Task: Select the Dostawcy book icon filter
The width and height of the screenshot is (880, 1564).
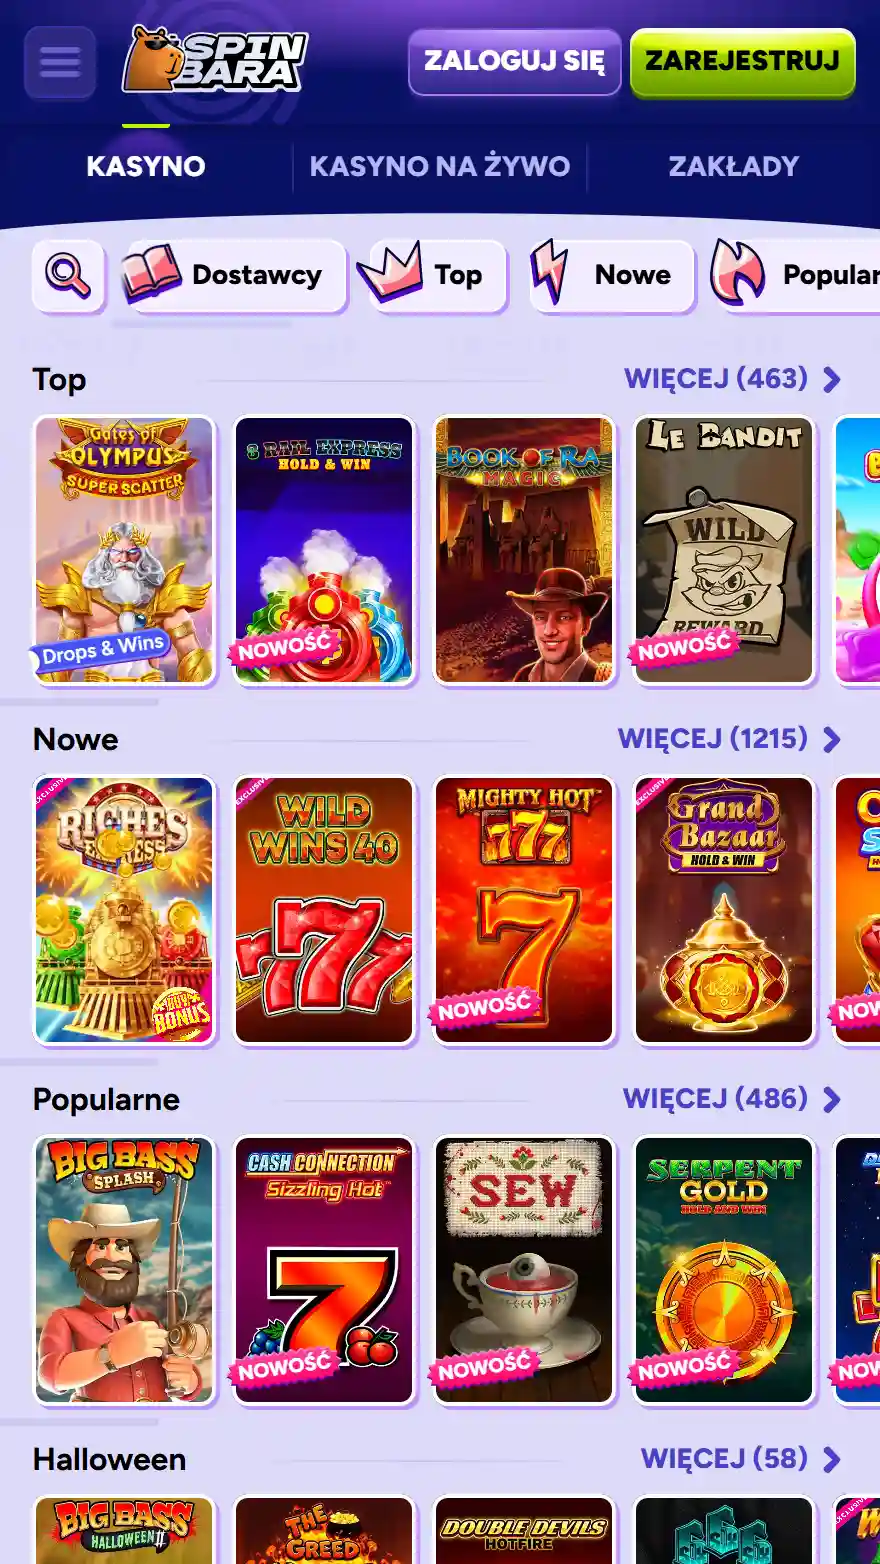Action: (x=152, y=274)
